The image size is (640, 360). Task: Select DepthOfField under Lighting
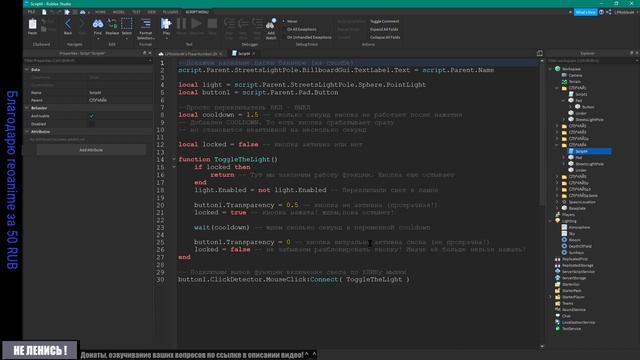coord(580,246)
